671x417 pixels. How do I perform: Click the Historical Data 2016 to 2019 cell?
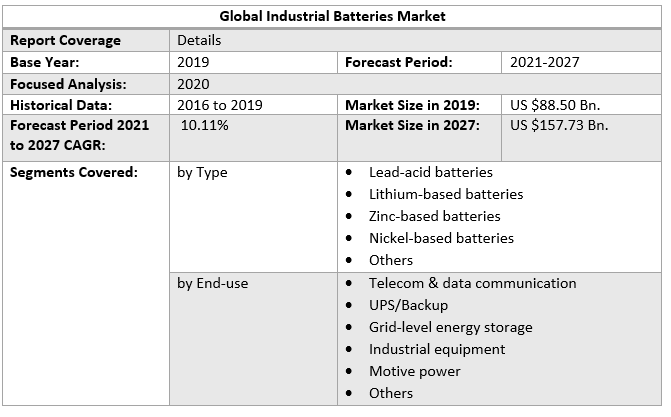[x=219, y=105]
